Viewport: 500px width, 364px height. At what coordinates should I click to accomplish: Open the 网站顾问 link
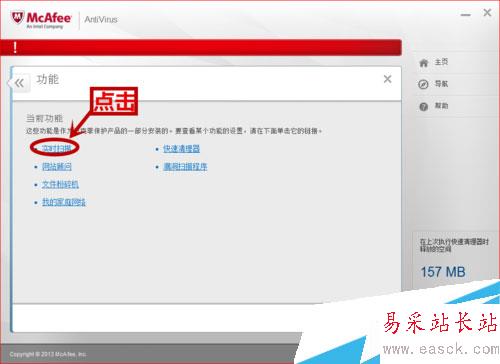pyautogui.click(x=57, y=166)
